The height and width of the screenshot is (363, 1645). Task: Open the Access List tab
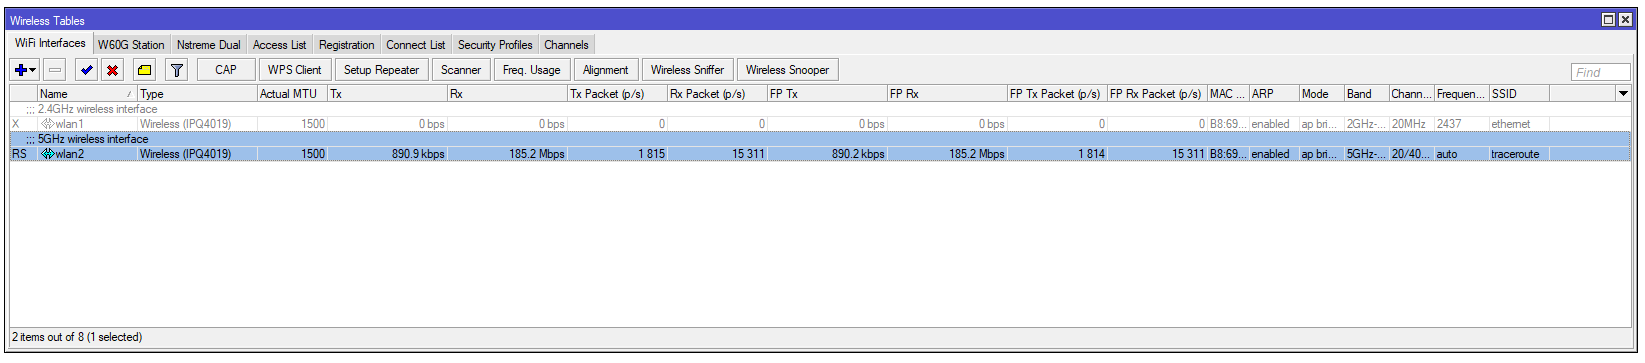pyautogui.click(x=279, y=45)
